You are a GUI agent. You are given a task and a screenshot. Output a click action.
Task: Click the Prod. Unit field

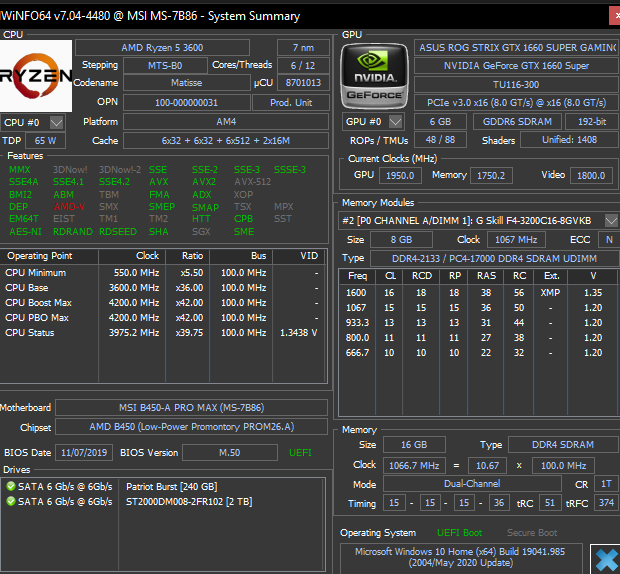(291, 103)
